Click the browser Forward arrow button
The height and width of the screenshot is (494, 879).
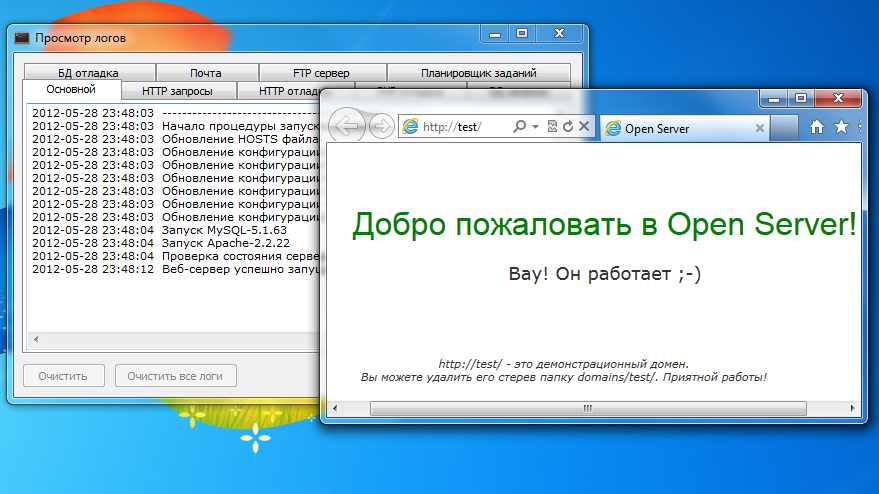[x=381, y=127]
